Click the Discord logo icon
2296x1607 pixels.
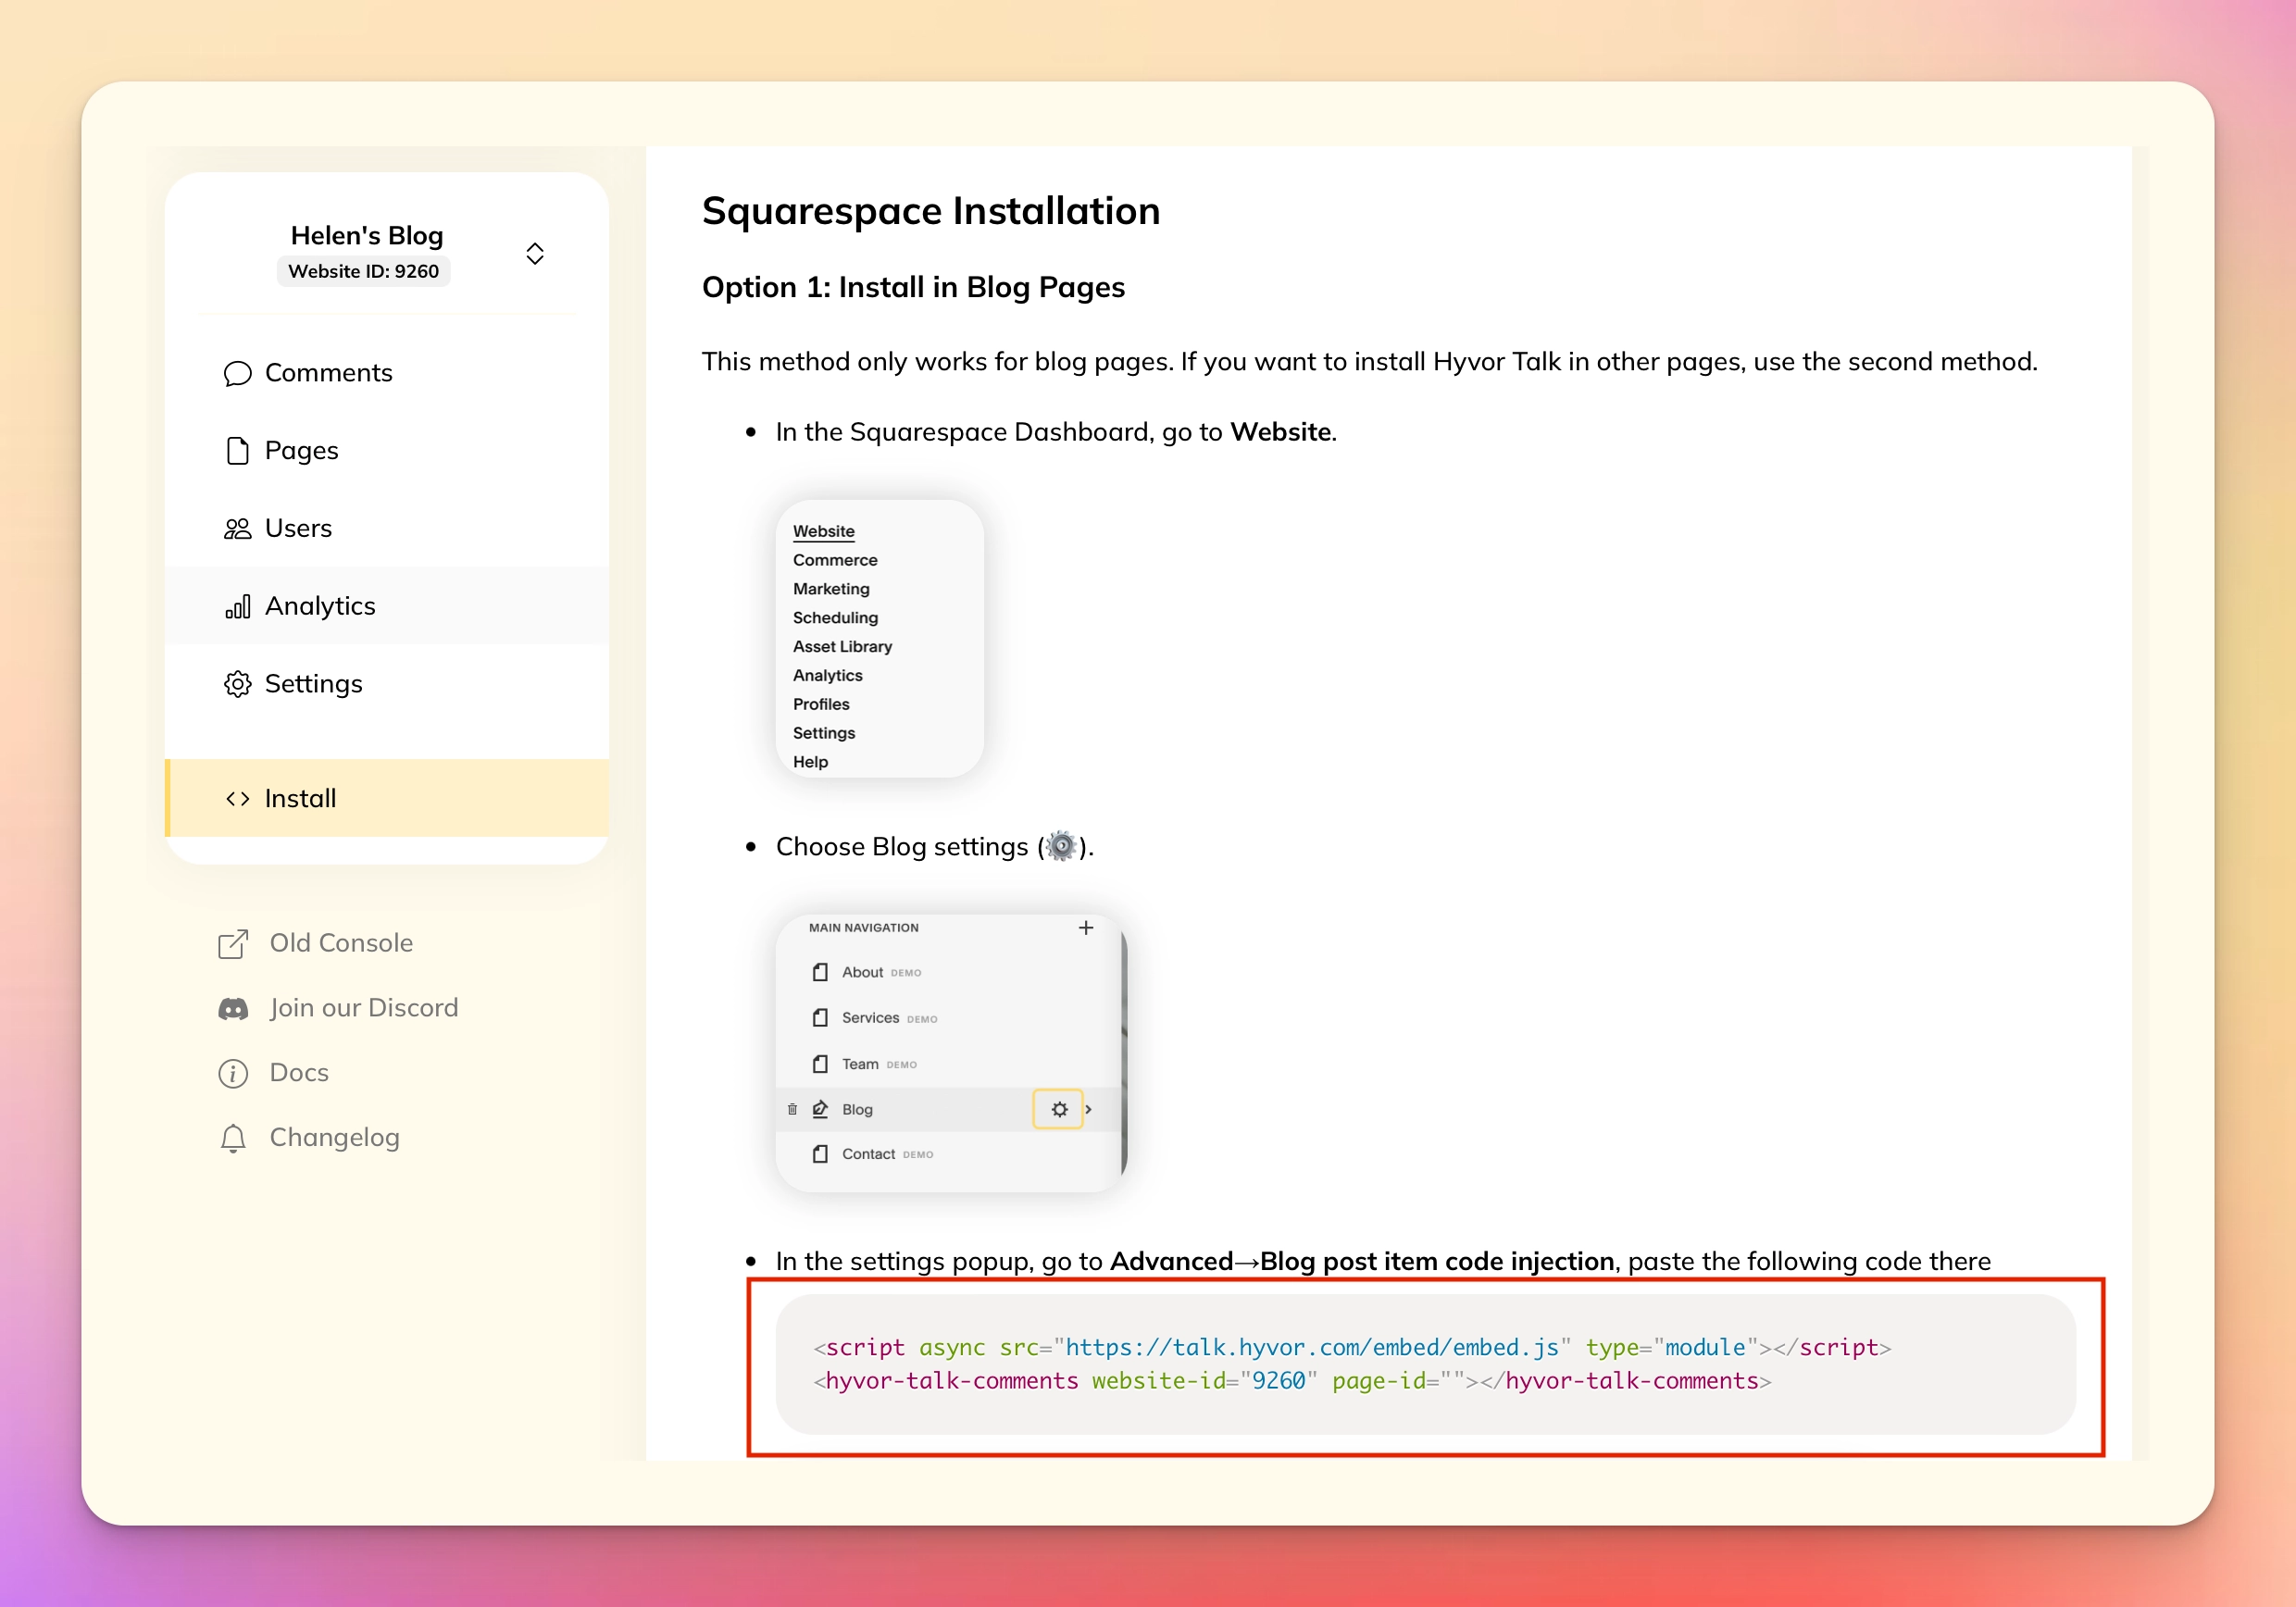233,1008
